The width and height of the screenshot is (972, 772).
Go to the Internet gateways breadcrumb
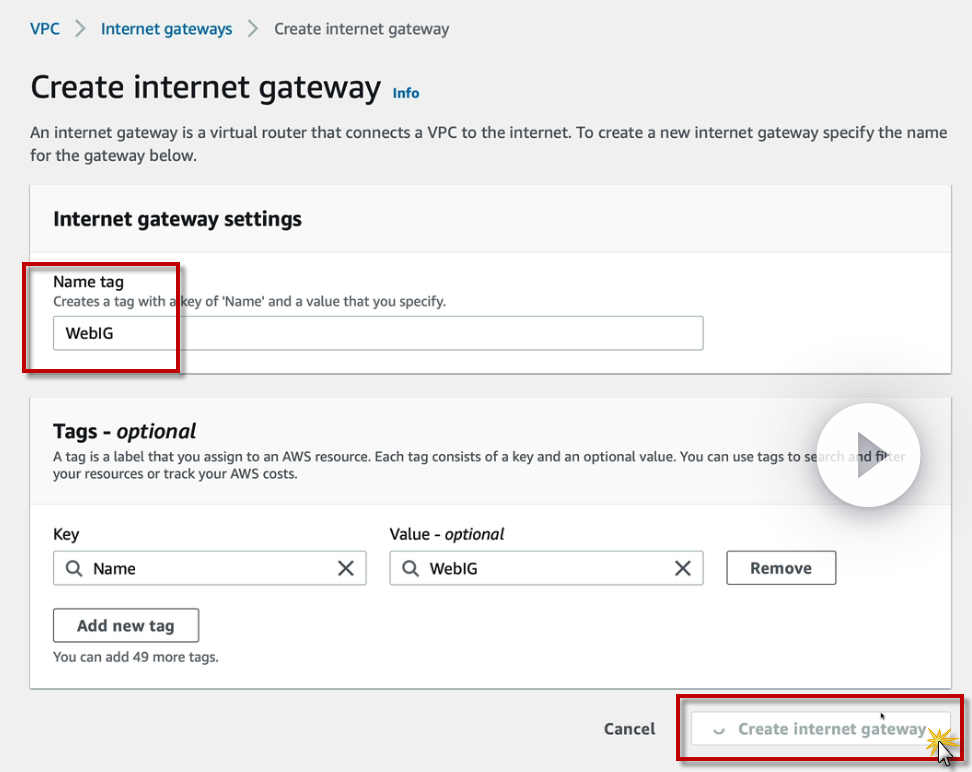166,29
